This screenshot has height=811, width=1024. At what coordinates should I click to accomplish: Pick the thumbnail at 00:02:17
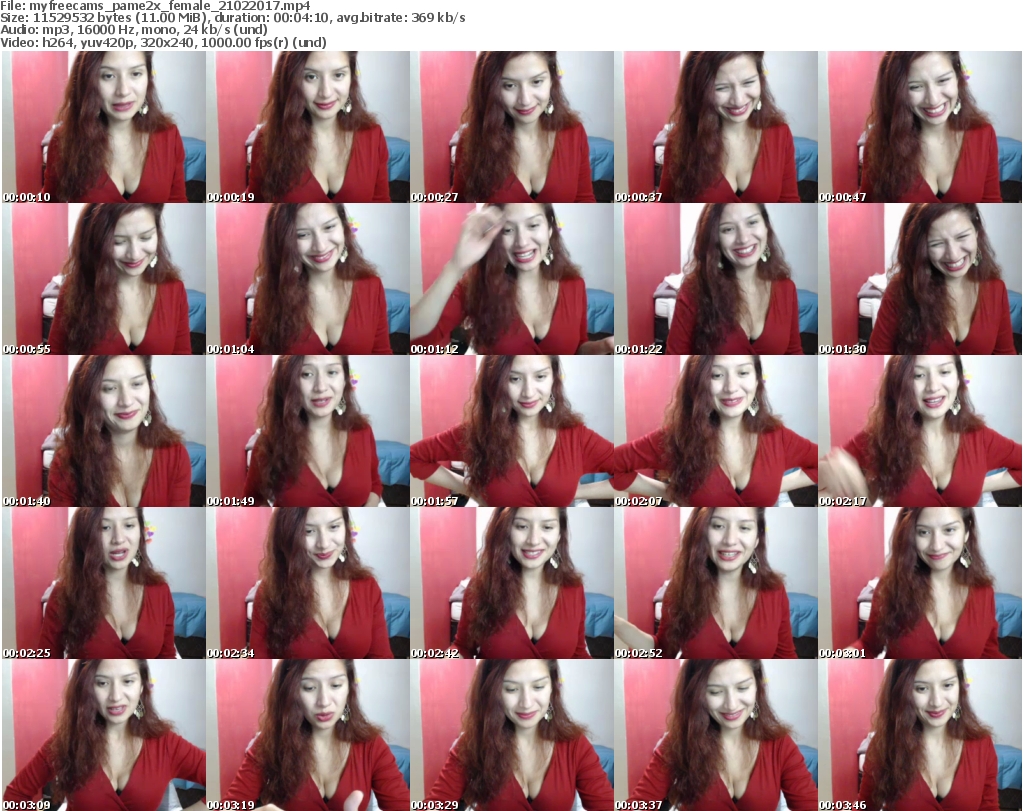tap(920, 431)
